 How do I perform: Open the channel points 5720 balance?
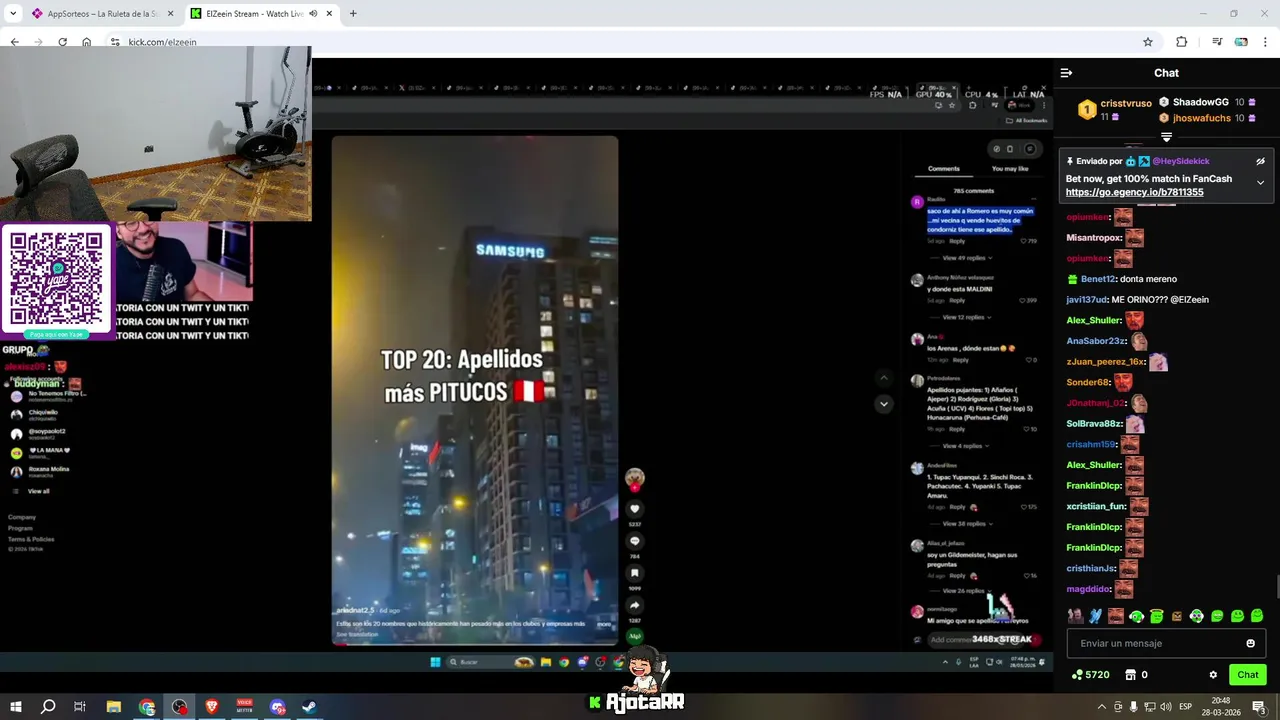click(1090, 675)
